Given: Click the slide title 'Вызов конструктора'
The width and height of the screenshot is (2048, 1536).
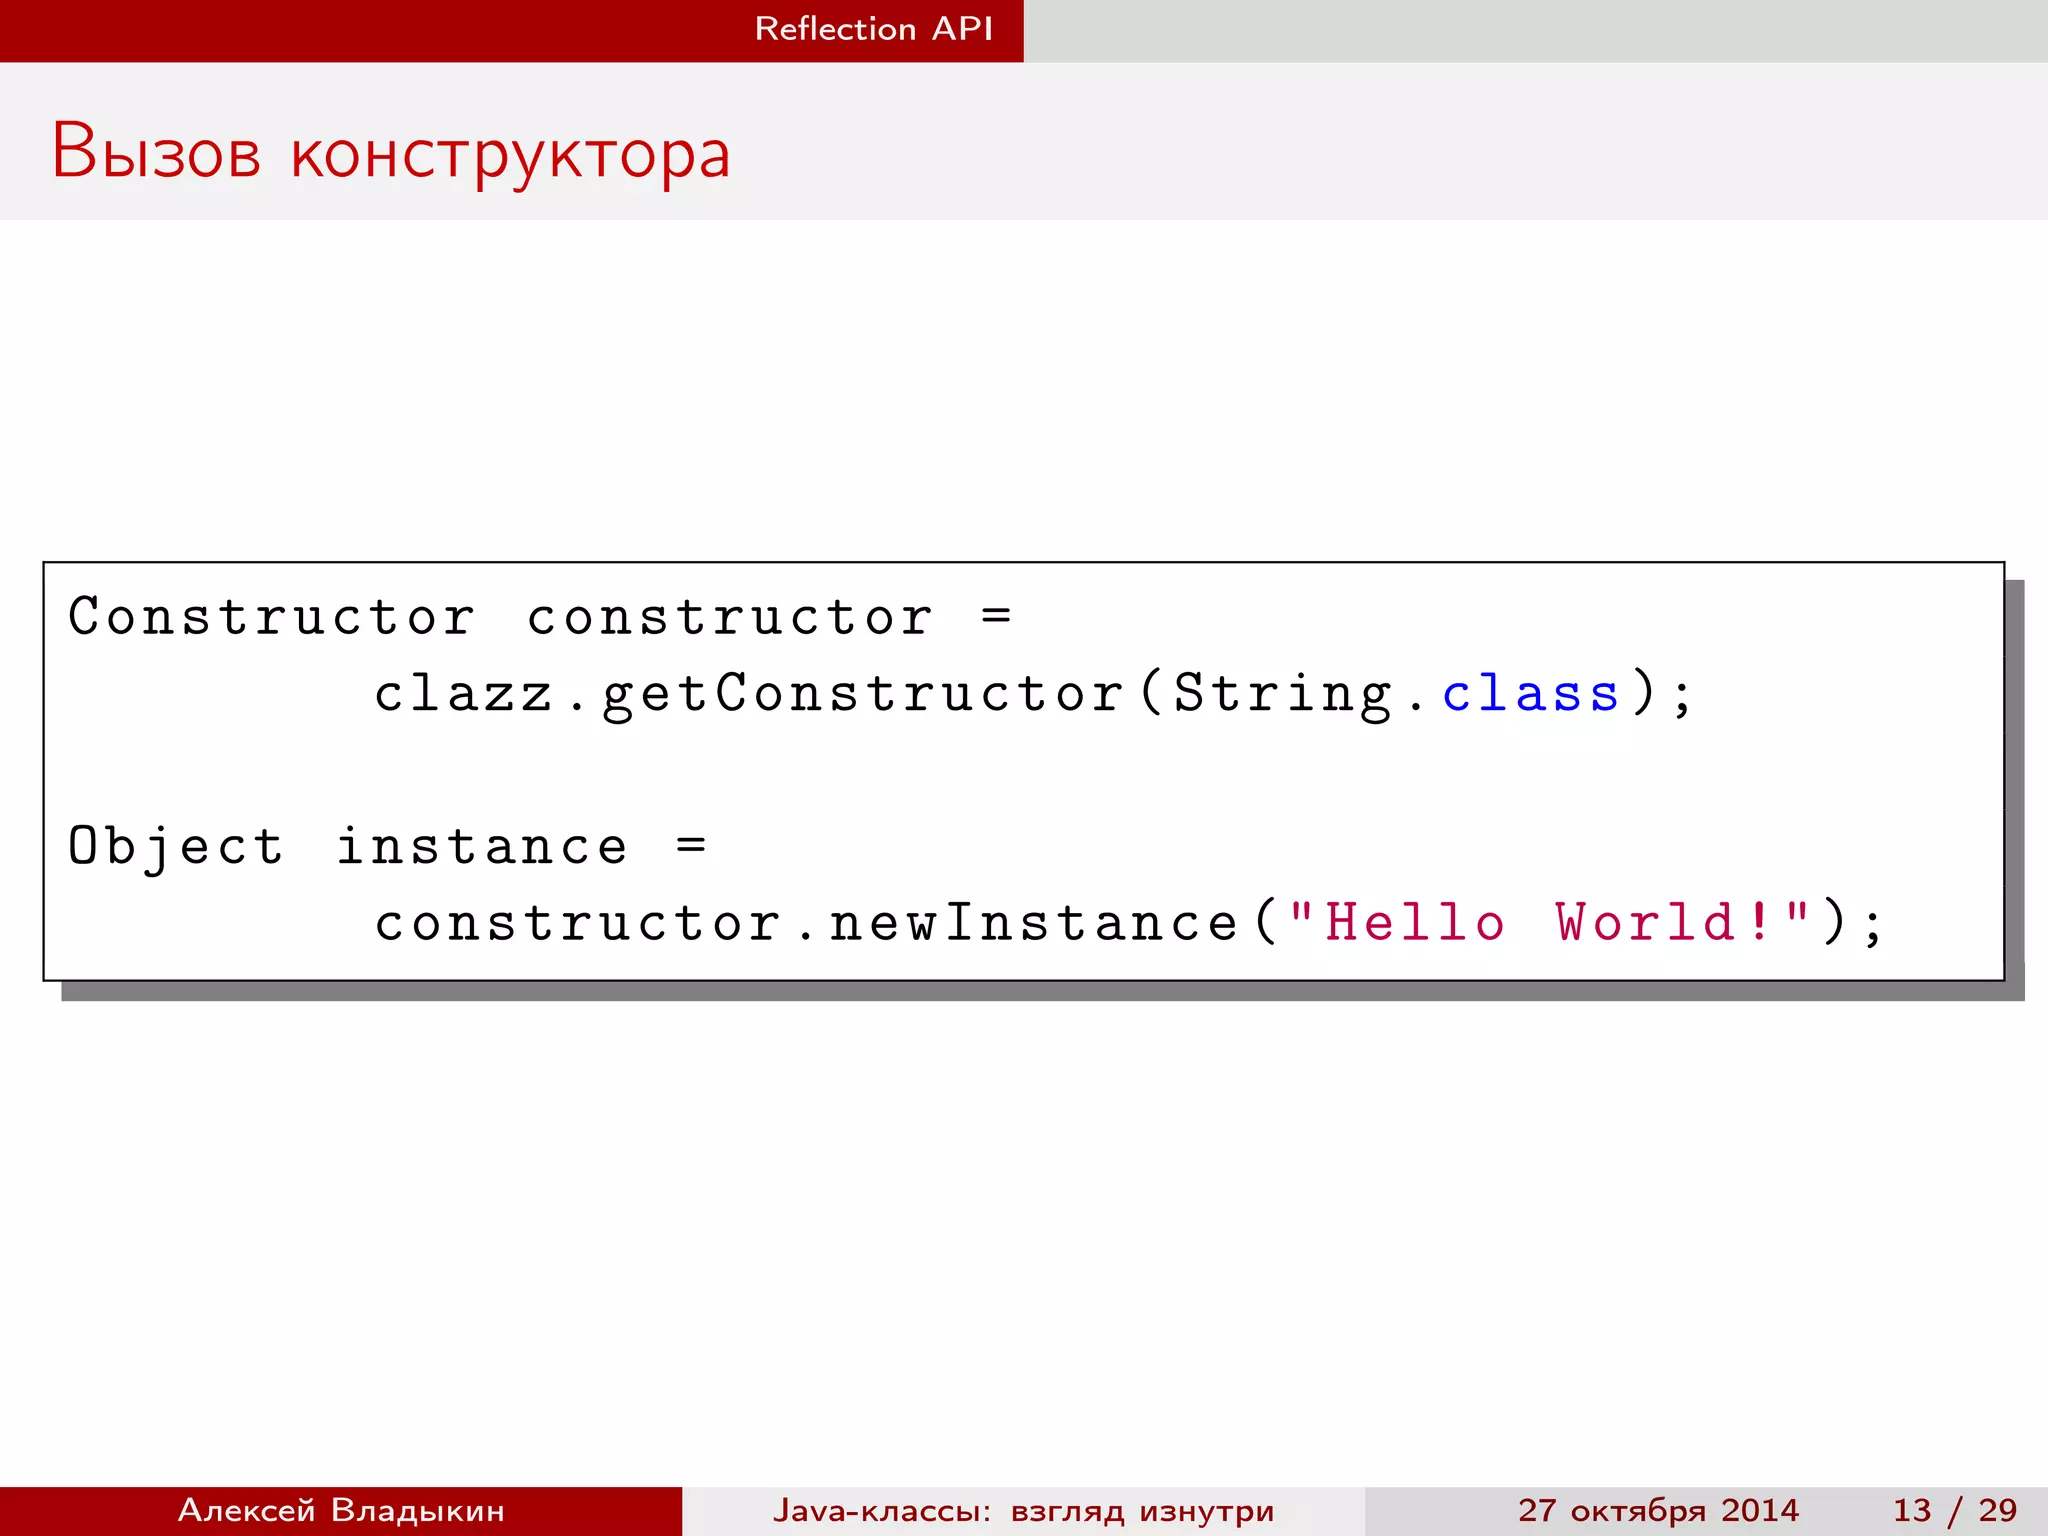Looking at the screenshot, I should coord(391,153).
